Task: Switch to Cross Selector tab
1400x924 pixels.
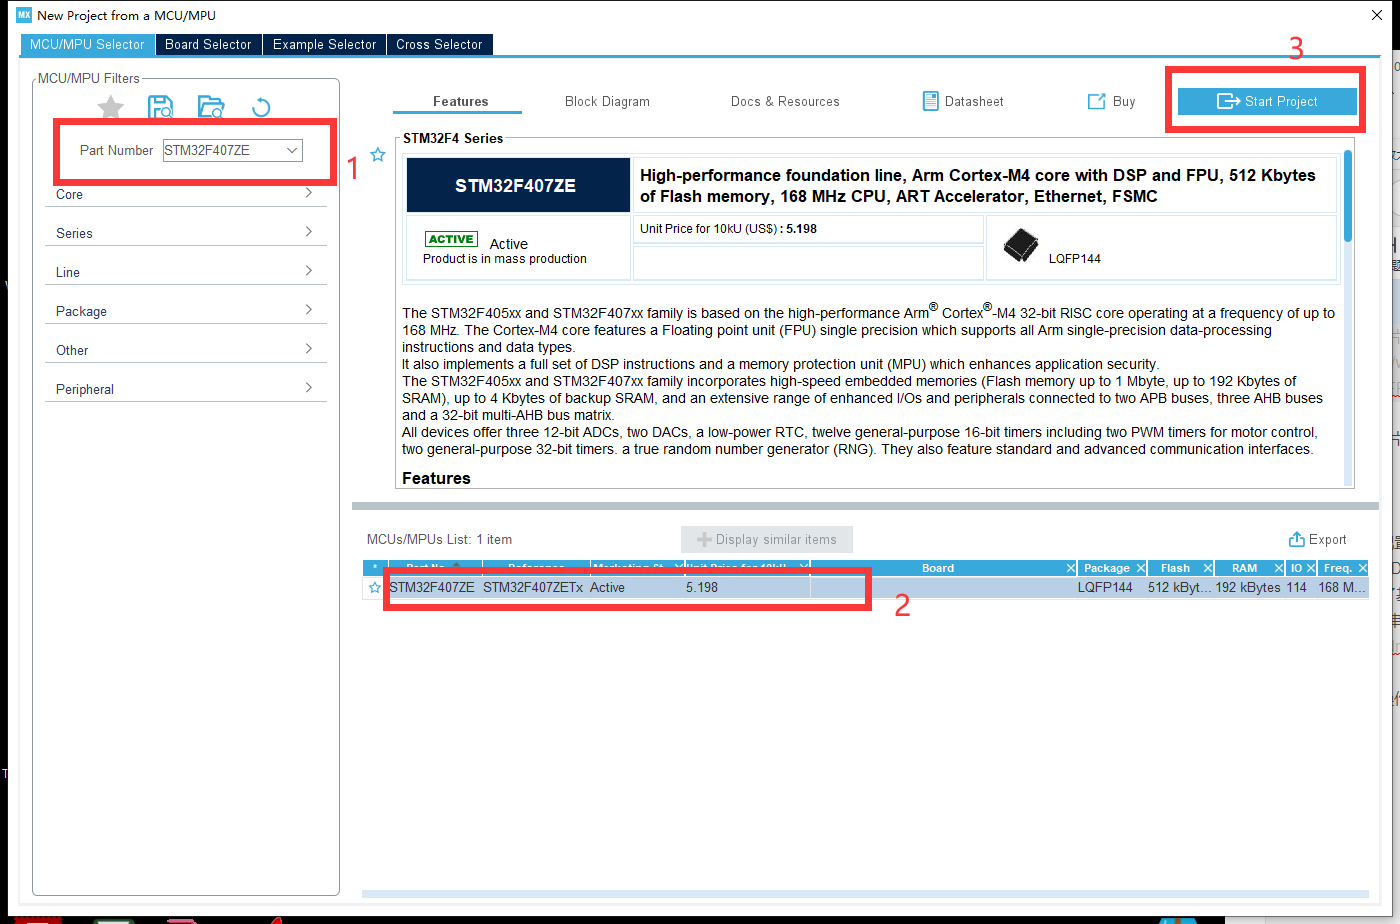Action: (439, 45)
